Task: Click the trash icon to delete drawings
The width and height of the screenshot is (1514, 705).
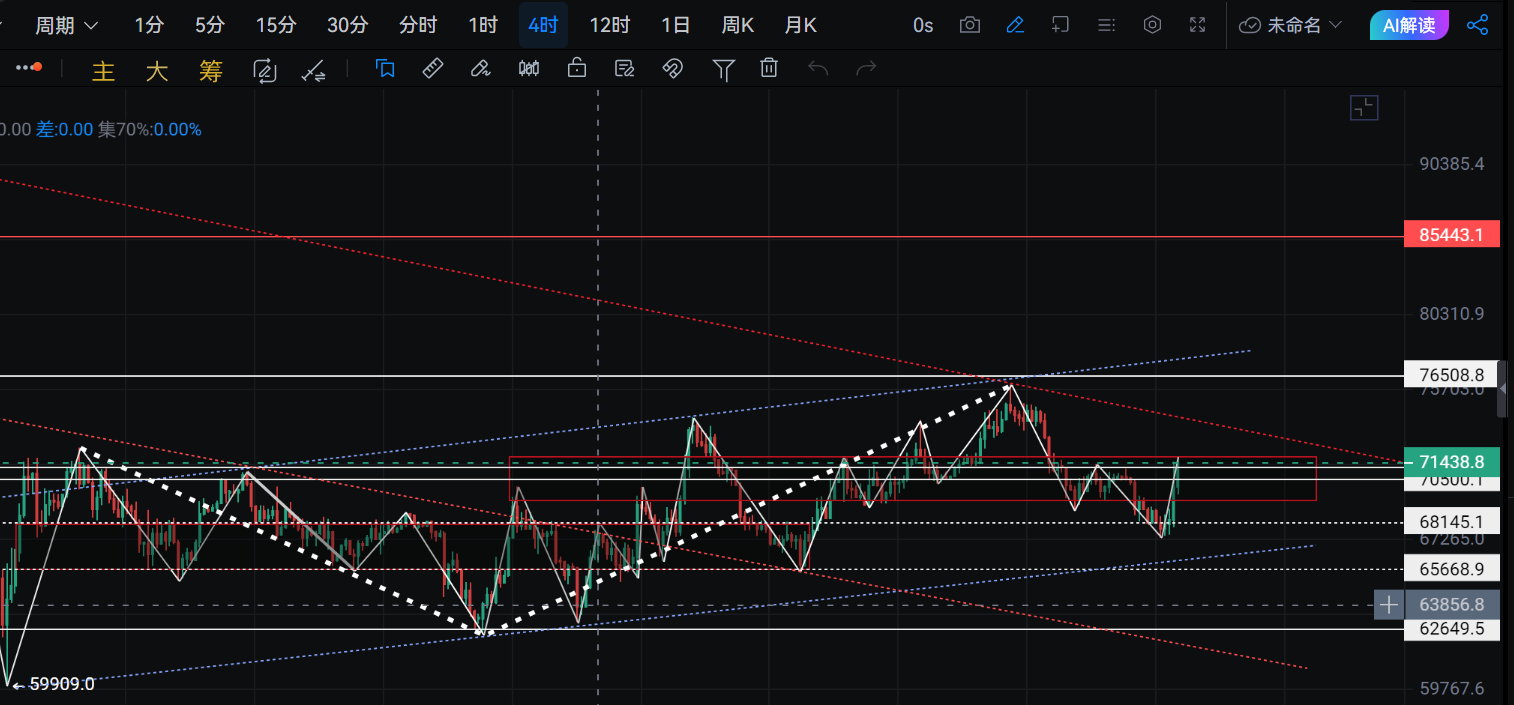Action: pyautogui.click(x=768, y=68)
